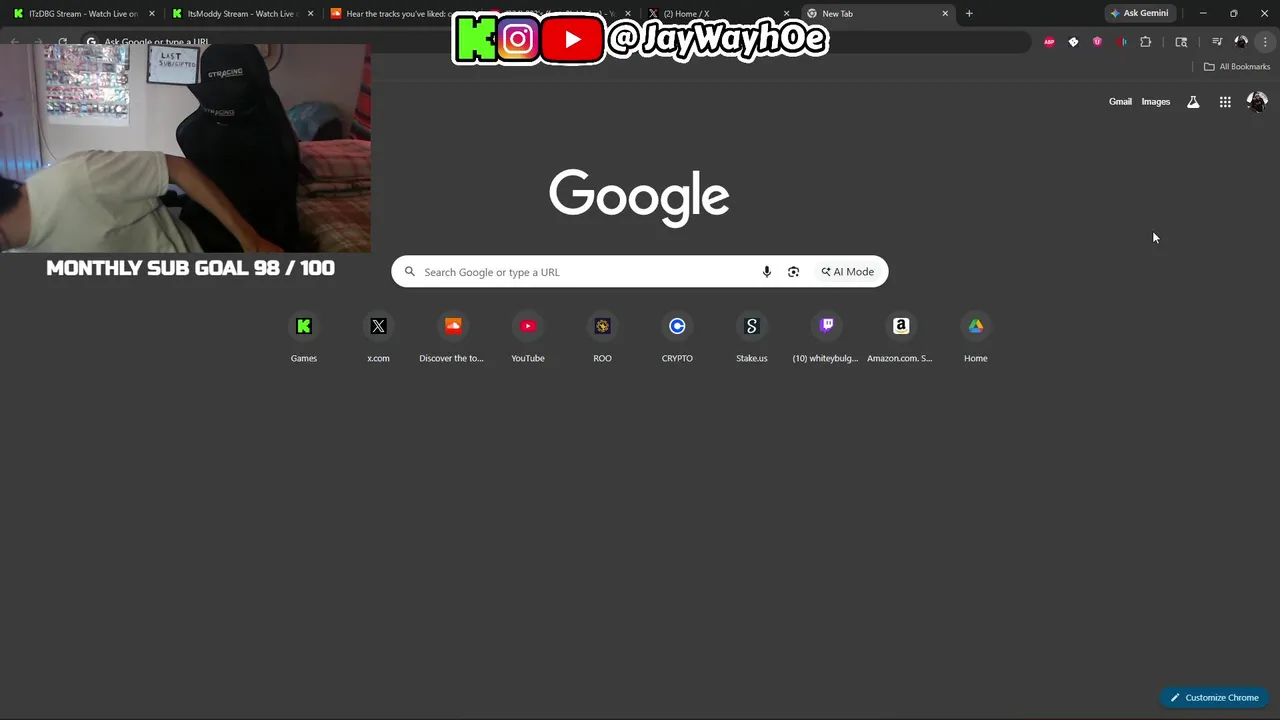Open the pink U shield extension
The image size is (1280, 720).
coord(1097,42)
